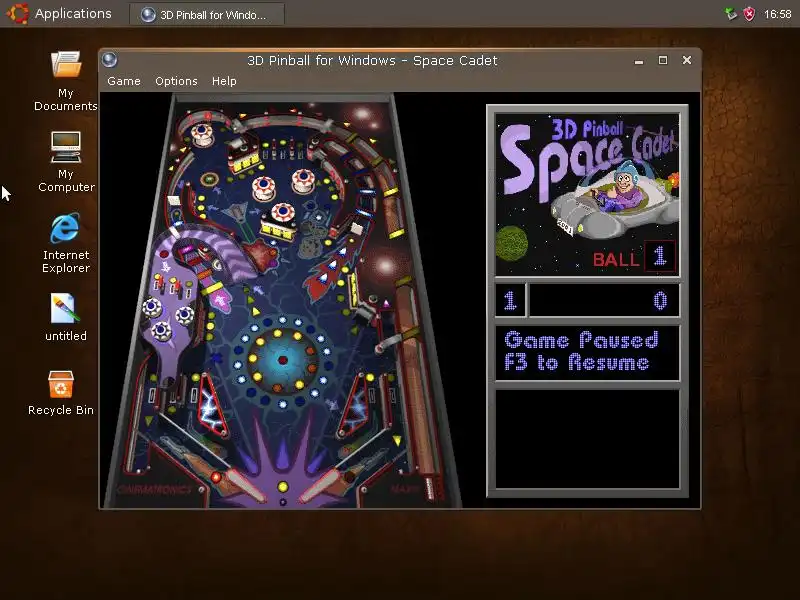800x600 pixels.
Task: Click the clock showing 16:58
Action: pyautogui.click(x=778, y=14)
